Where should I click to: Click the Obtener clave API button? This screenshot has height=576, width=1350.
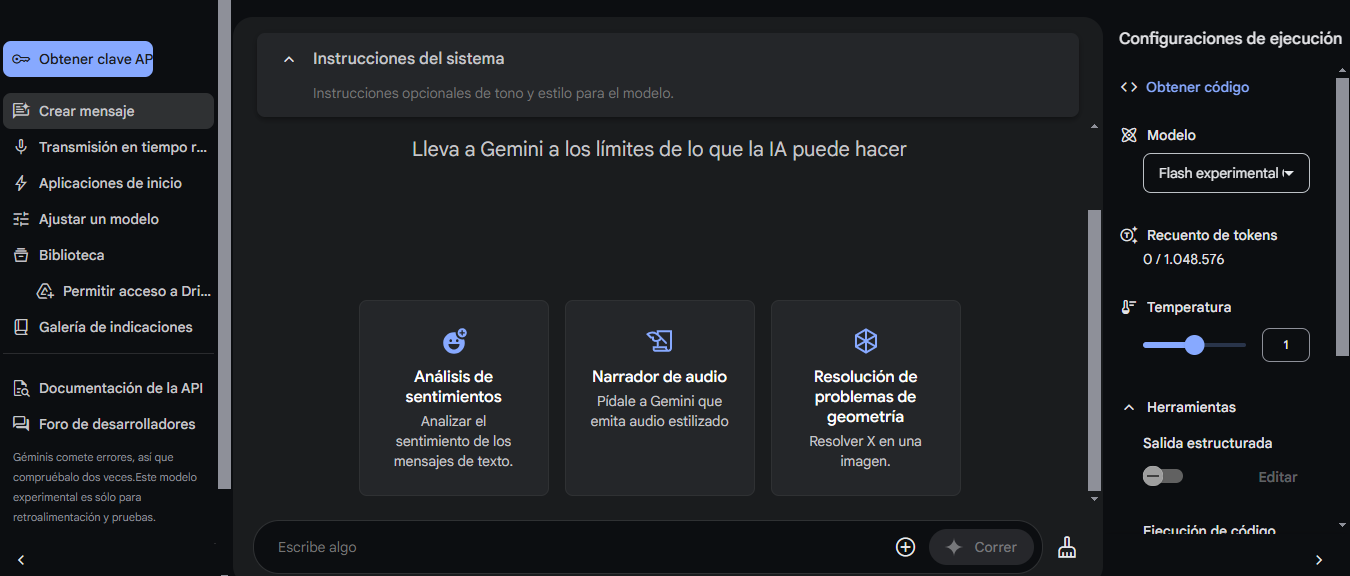pos(78,59)
